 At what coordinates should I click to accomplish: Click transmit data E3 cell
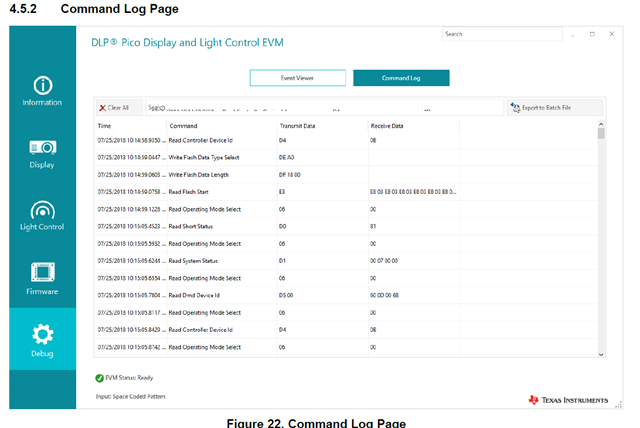pos(282,192)
